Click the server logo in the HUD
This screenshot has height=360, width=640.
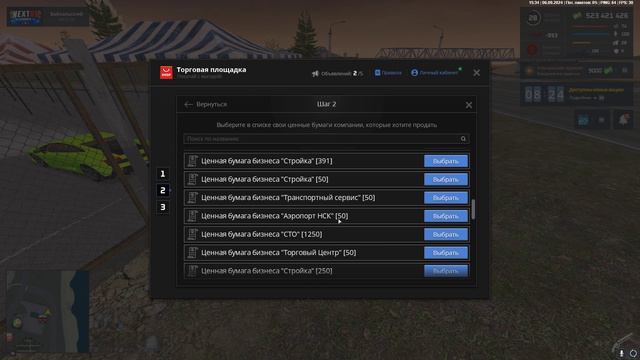(x=26, y=16)
